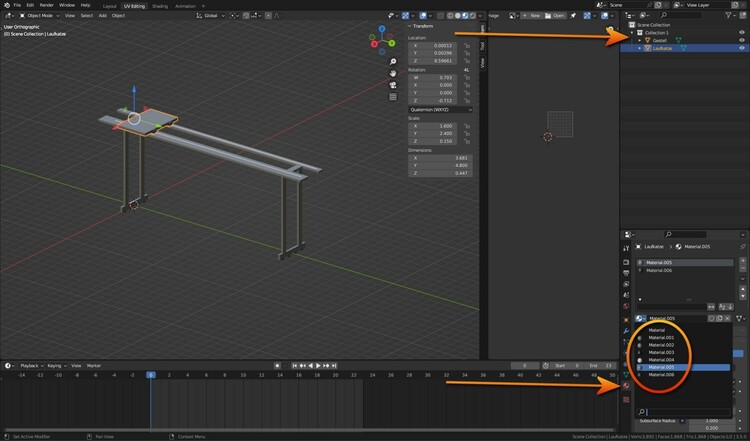Image resolution: width=750 pixels, height=441 pixels.
Task: Hide Gestell object with eye icon
Action: point(742,40)
